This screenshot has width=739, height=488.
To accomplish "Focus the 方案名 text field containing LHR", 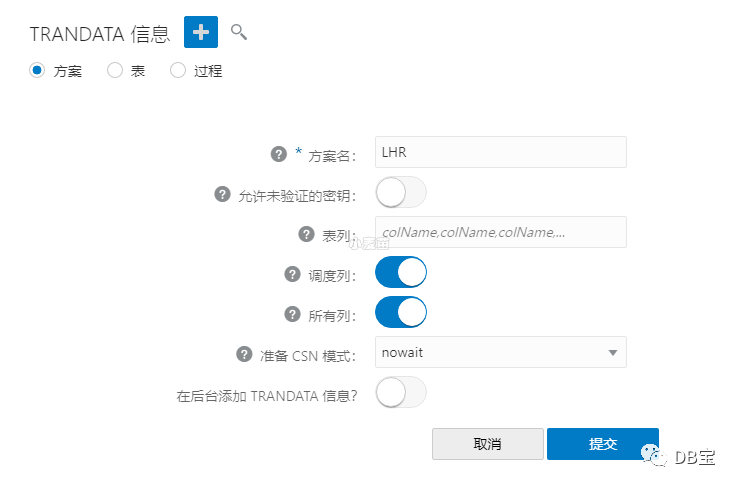I will pos(500,152).
